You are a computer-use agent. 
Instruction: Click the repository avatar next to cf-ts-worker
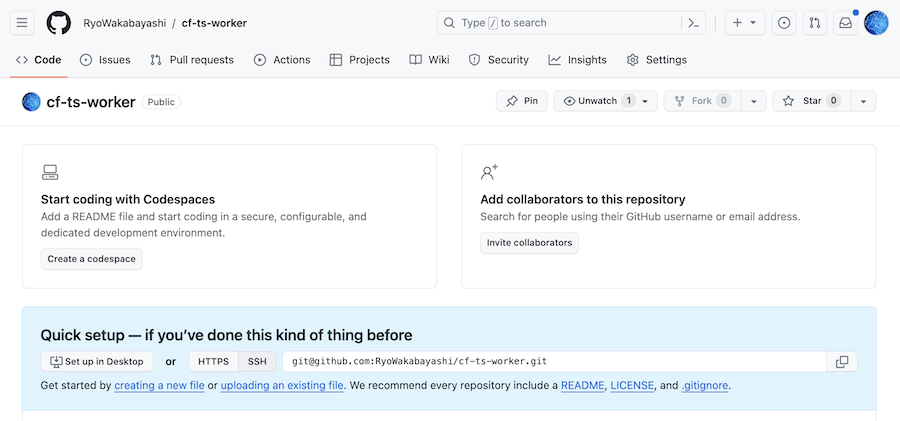(31, 102)
